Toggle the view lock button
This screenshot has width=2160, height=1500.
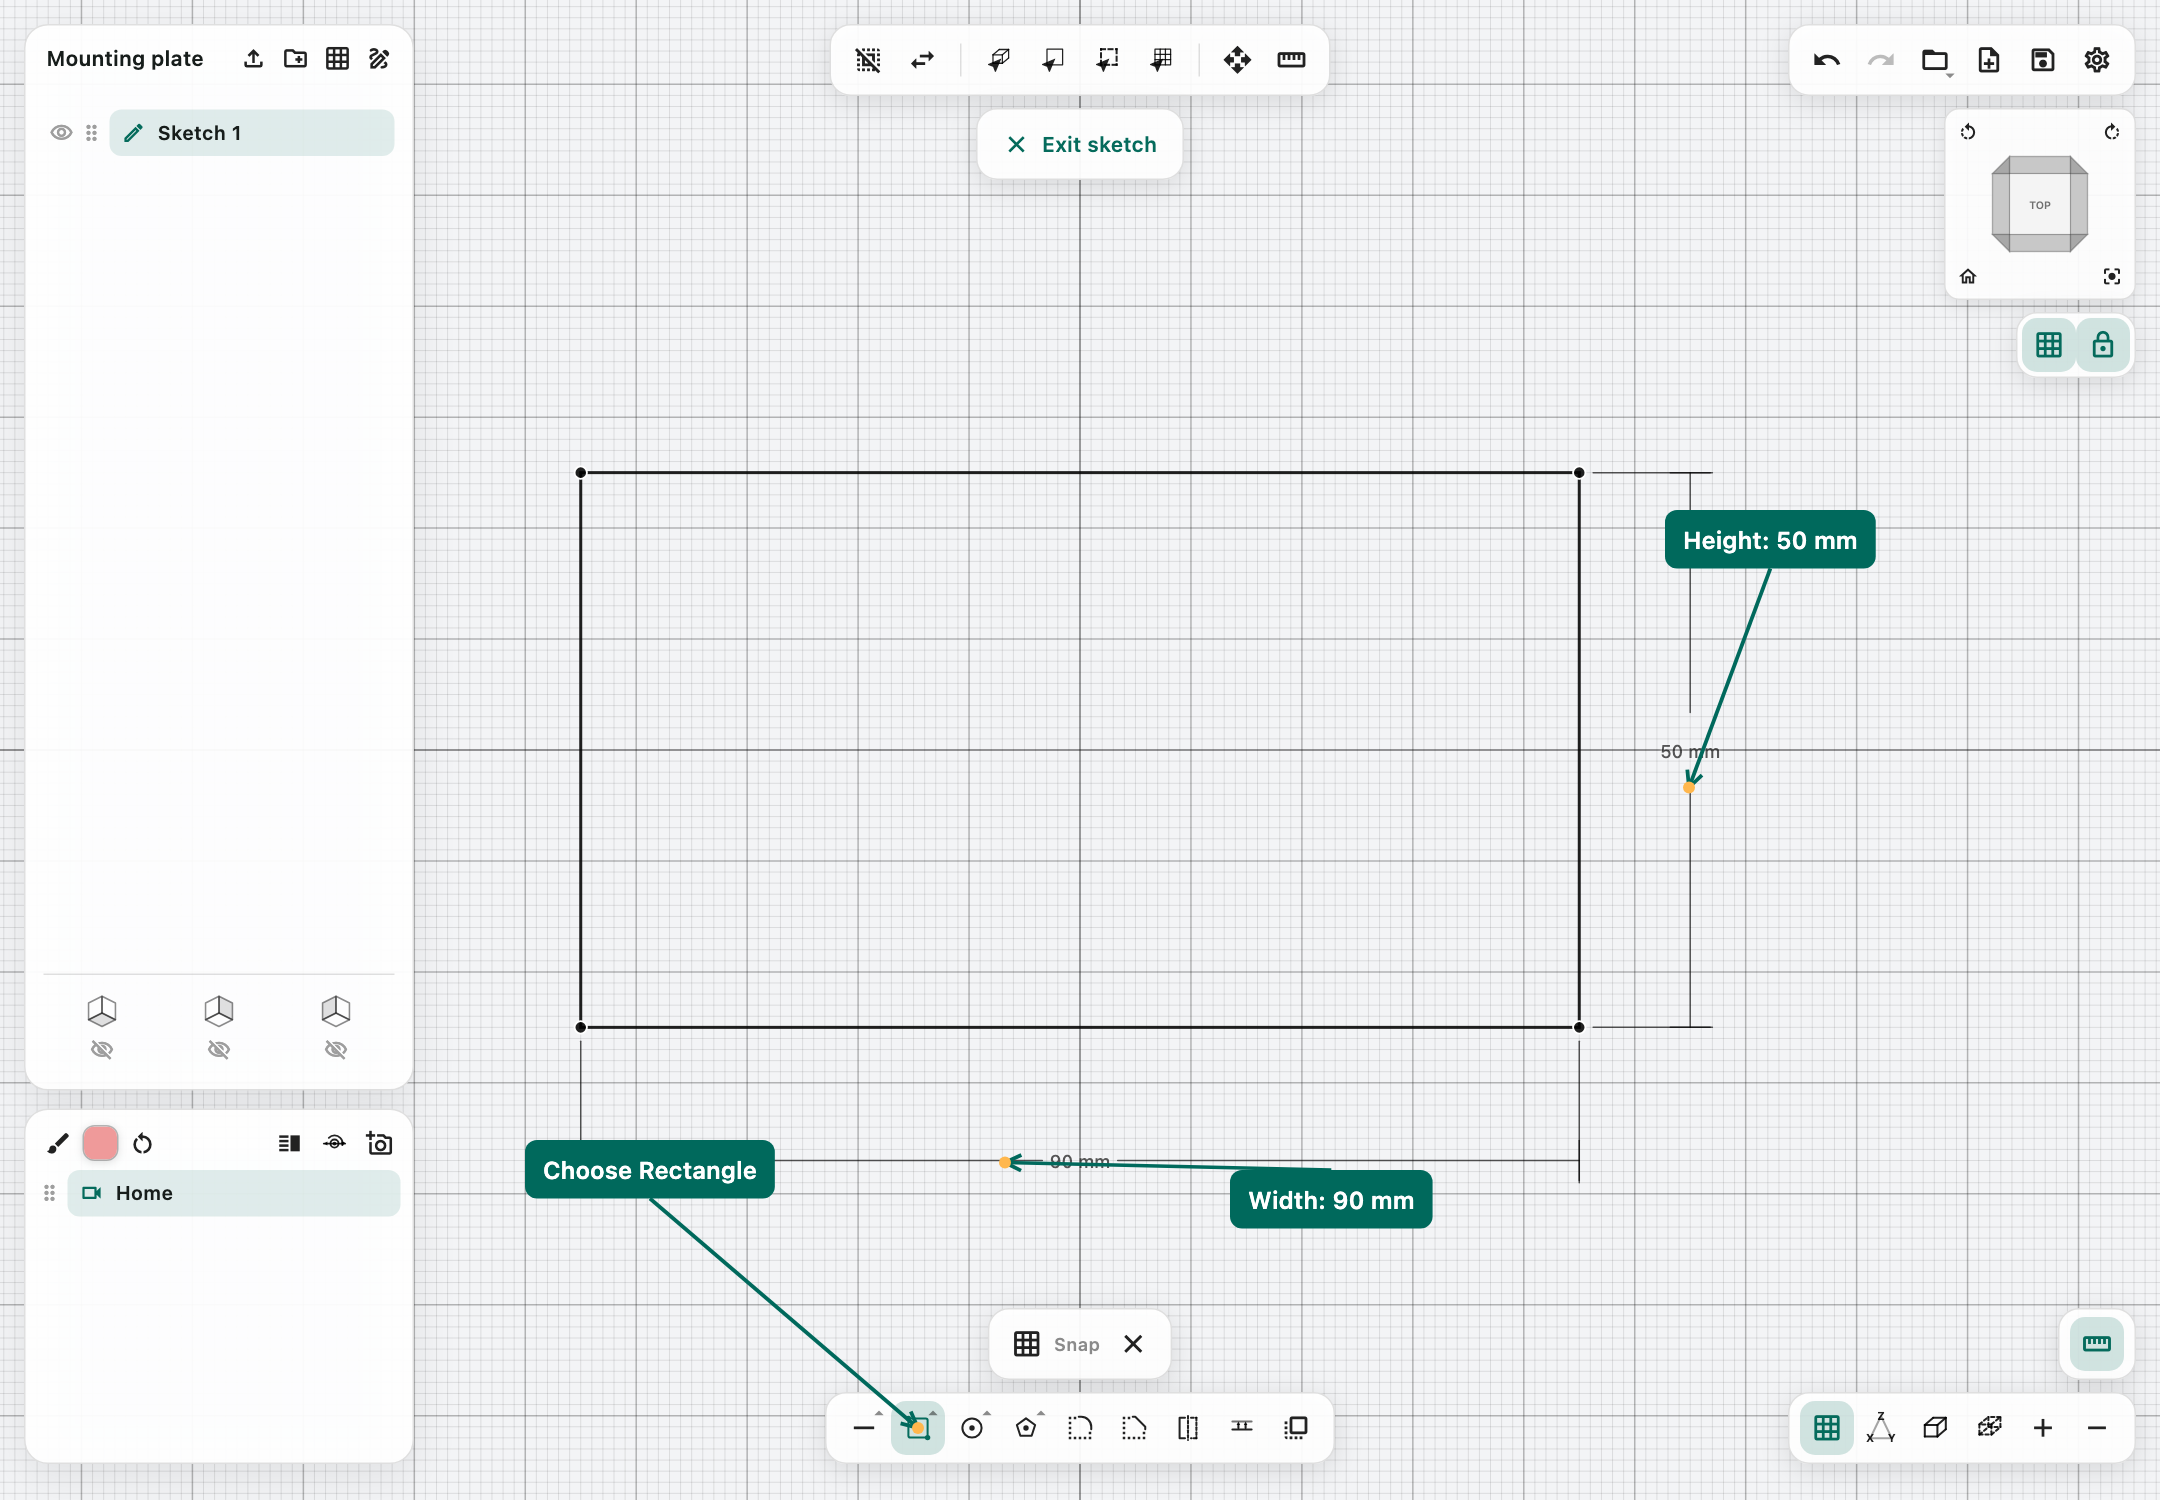pyautogui.click(x=2103, y=345)
